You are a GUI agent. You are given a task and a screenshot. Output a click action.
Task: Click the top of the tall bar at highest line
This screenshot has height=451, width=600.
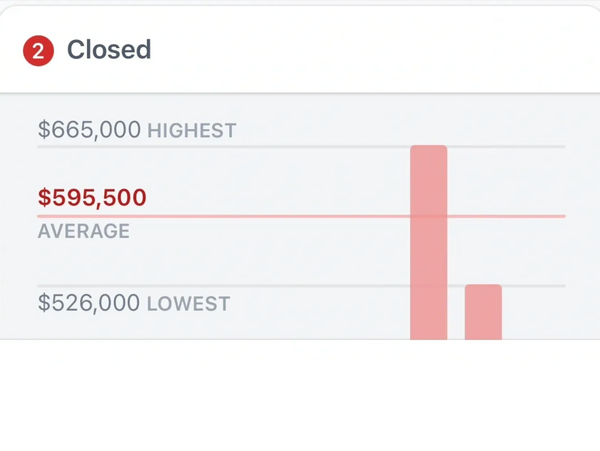tap(429, 148)
